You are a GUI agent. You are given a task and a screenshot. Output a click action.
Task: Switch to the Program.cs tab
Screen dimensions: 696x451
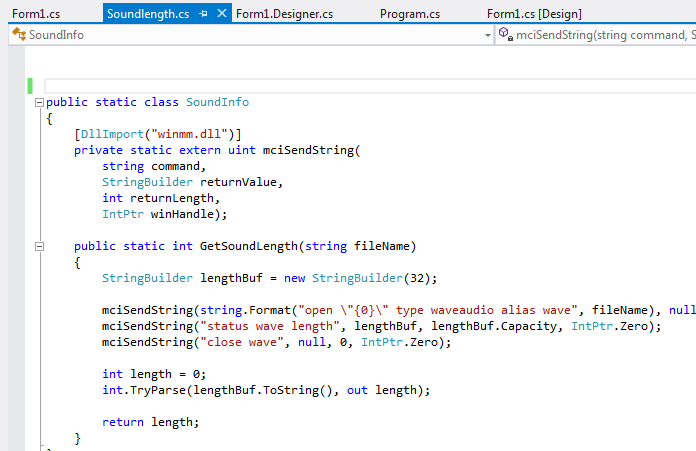(410, 14)
